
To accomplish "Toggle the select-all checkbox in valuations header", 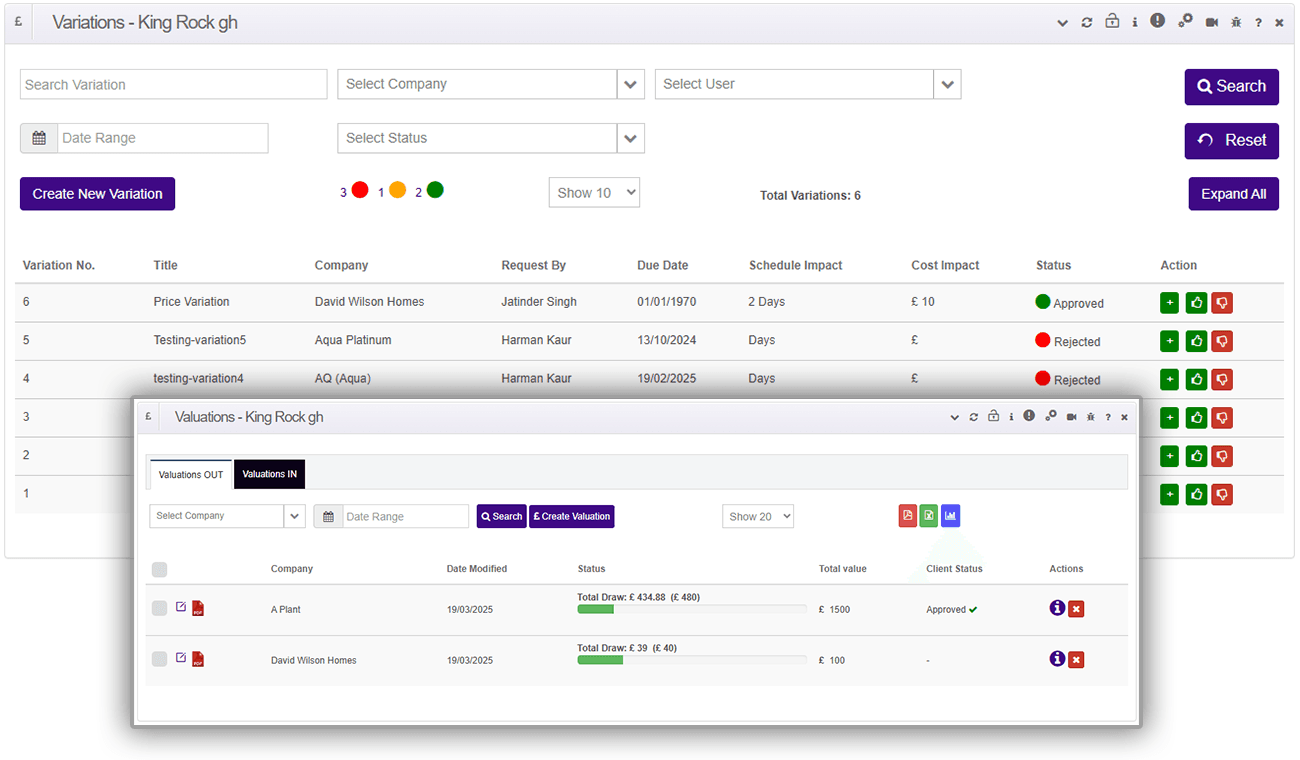I will [160, 569].
